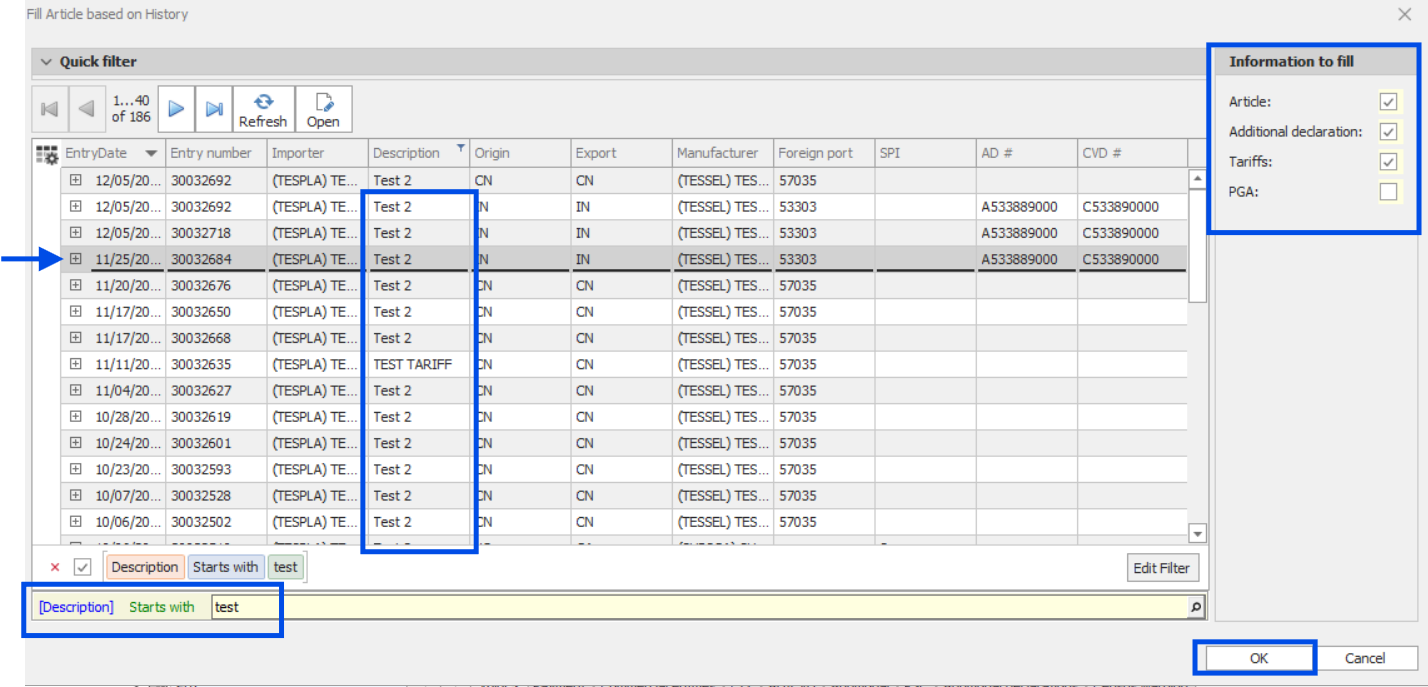Collapse the Quick filter section
Image resolution: width=1428 pixels, height=687 pixels.
pos(46,61)
